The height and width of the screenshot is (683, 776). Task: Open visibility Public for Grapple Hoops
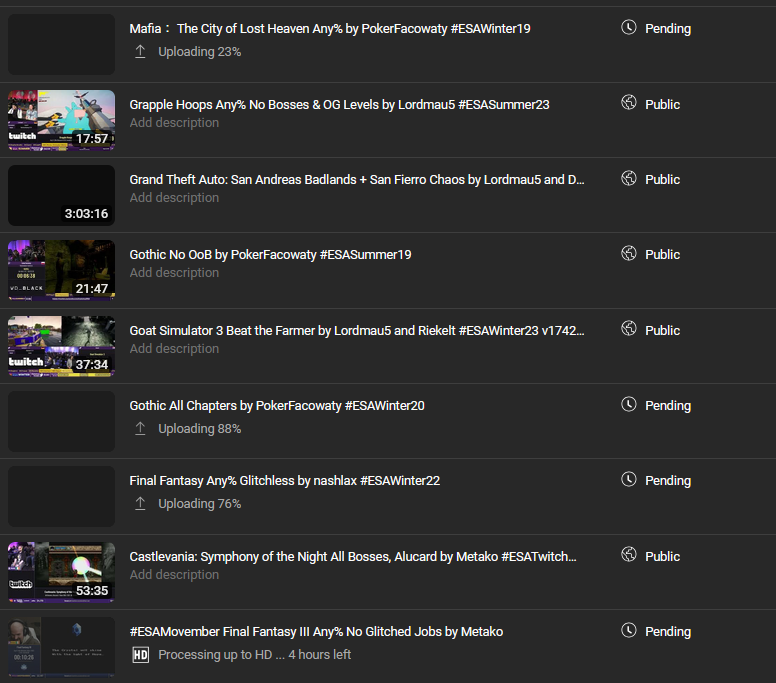[x=662, y=104]
